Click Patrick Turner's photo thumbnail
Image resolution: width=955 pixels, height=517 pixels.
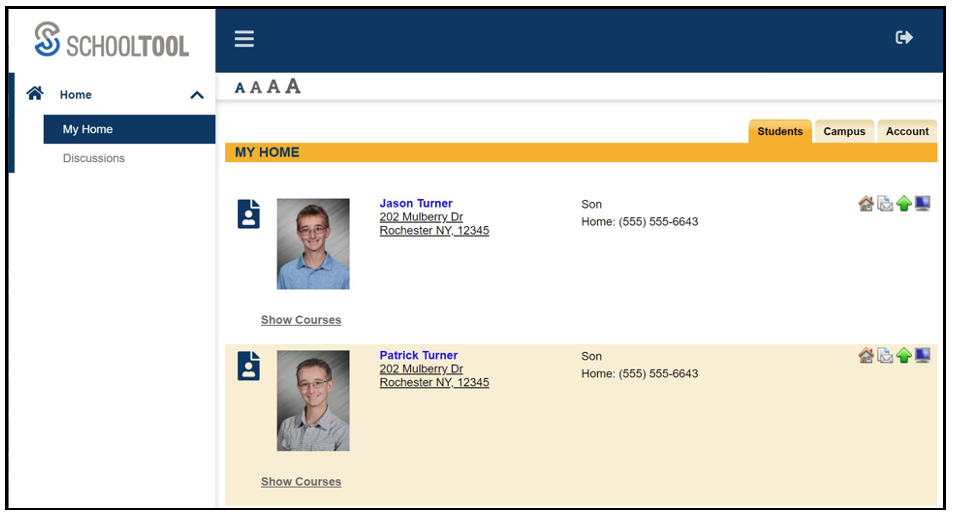coord(313,401)
